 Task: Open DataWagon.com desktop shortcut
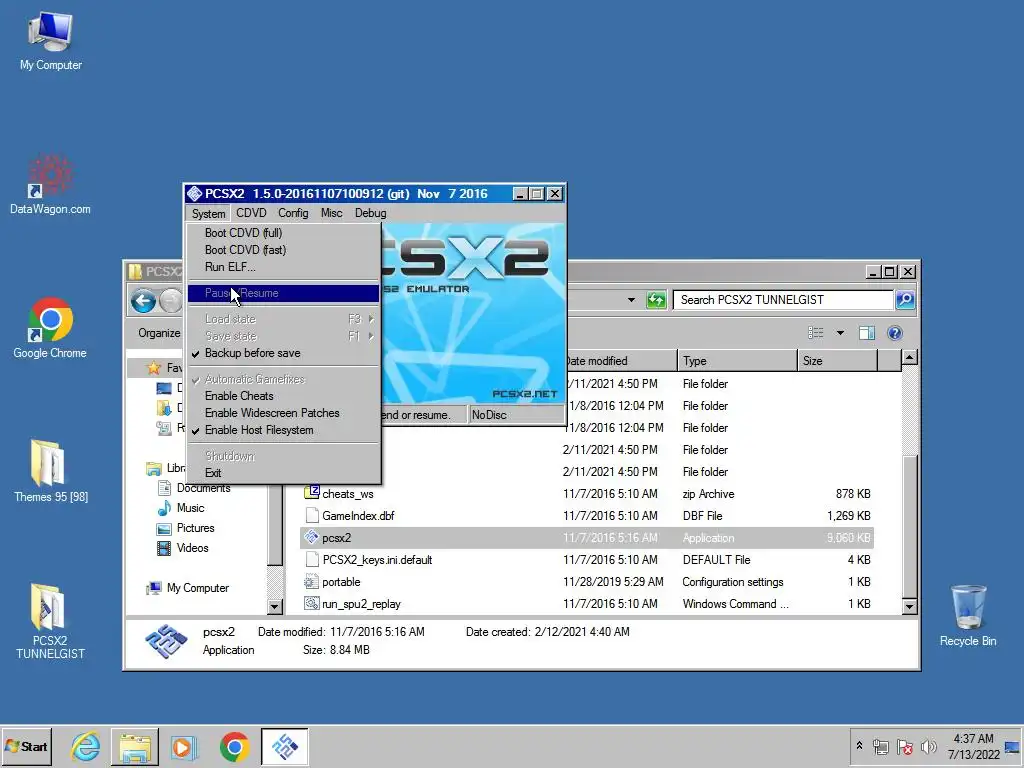point(50,185)
